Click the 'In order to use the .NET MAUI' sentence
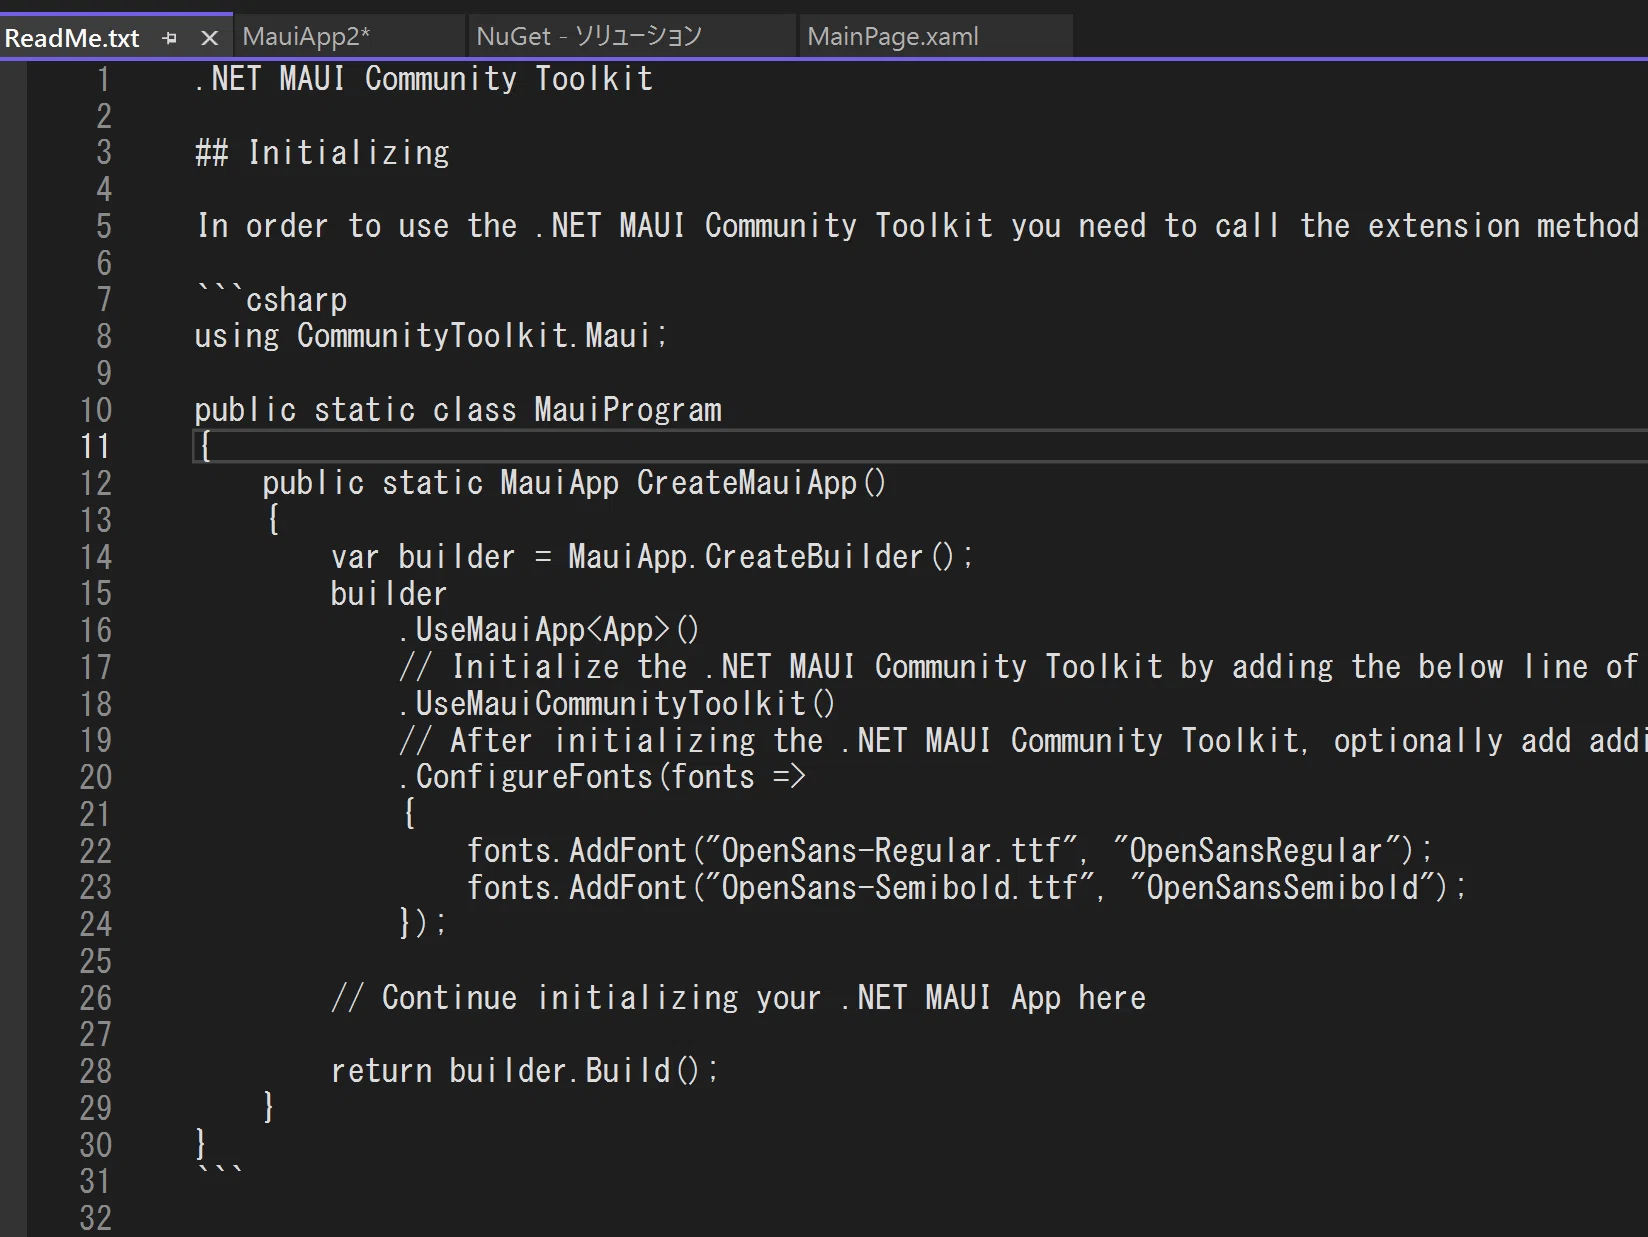 tap(918, 226)
